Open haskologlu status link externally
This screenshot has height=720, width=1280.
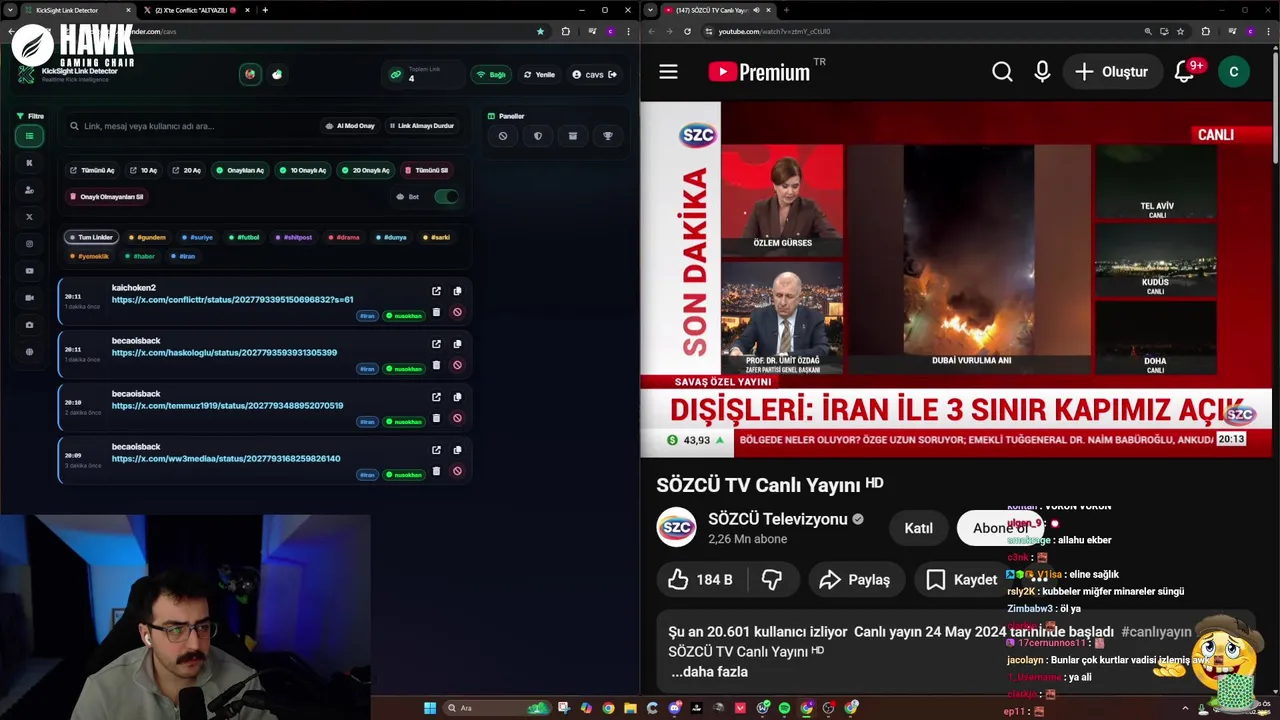point(436,344)
